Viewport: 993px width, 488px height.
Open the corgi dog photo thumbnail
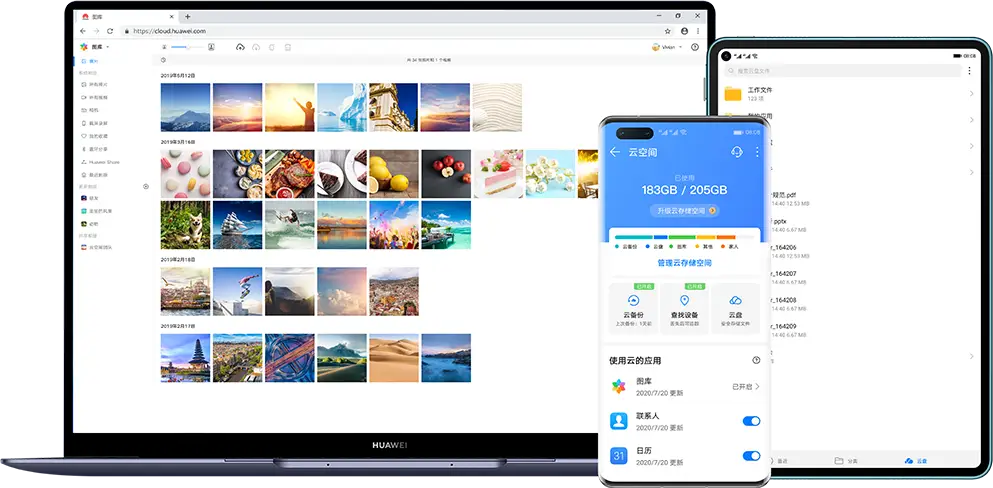point(186,225)
